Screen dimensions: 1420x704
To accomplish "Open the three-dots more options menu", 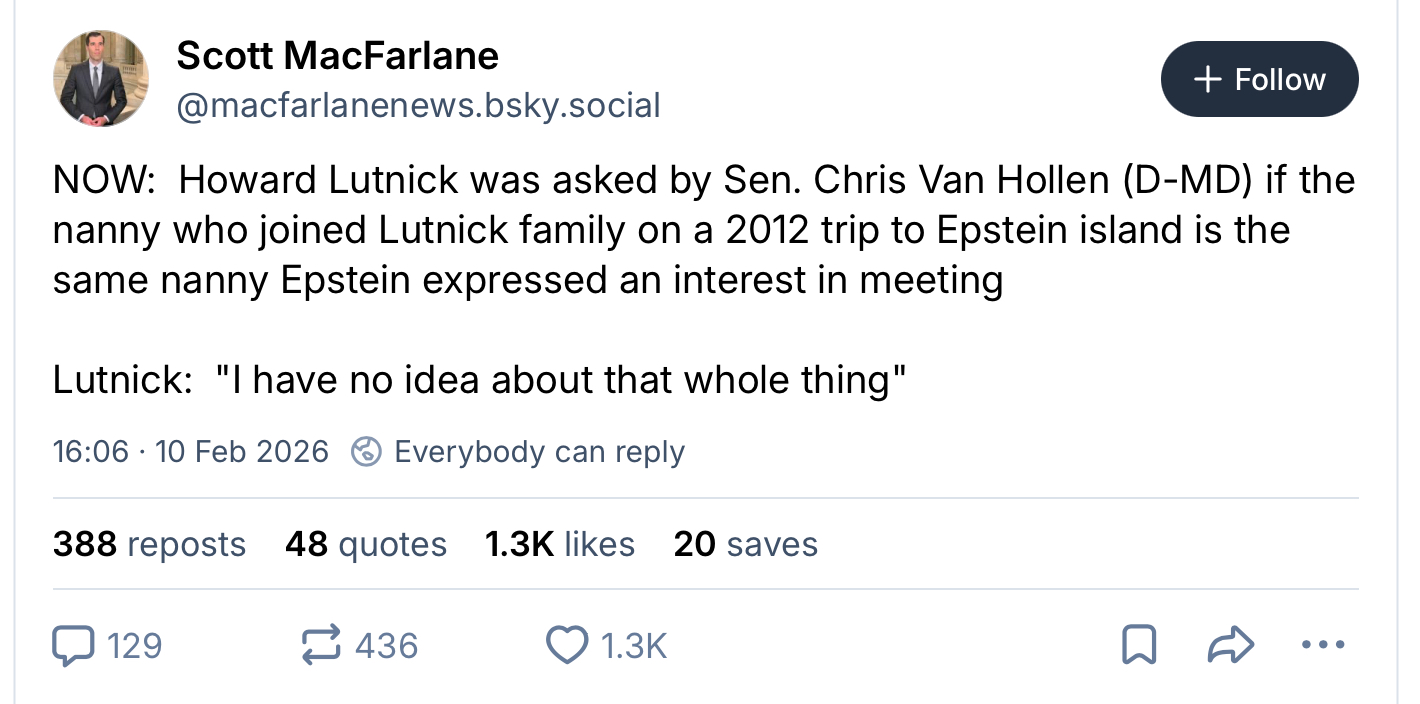I will (1324, 645).
